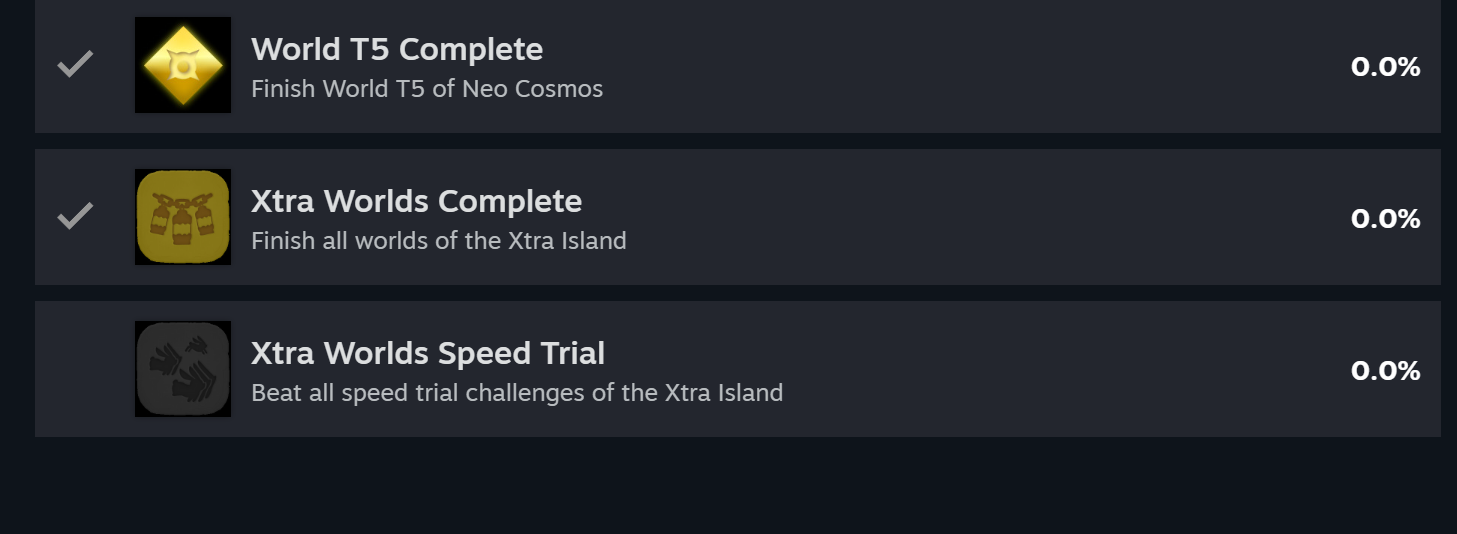Select the "World T5 Complete" achievement title
The width and height of the screenshot is (1457, 534).
[397, 49]
